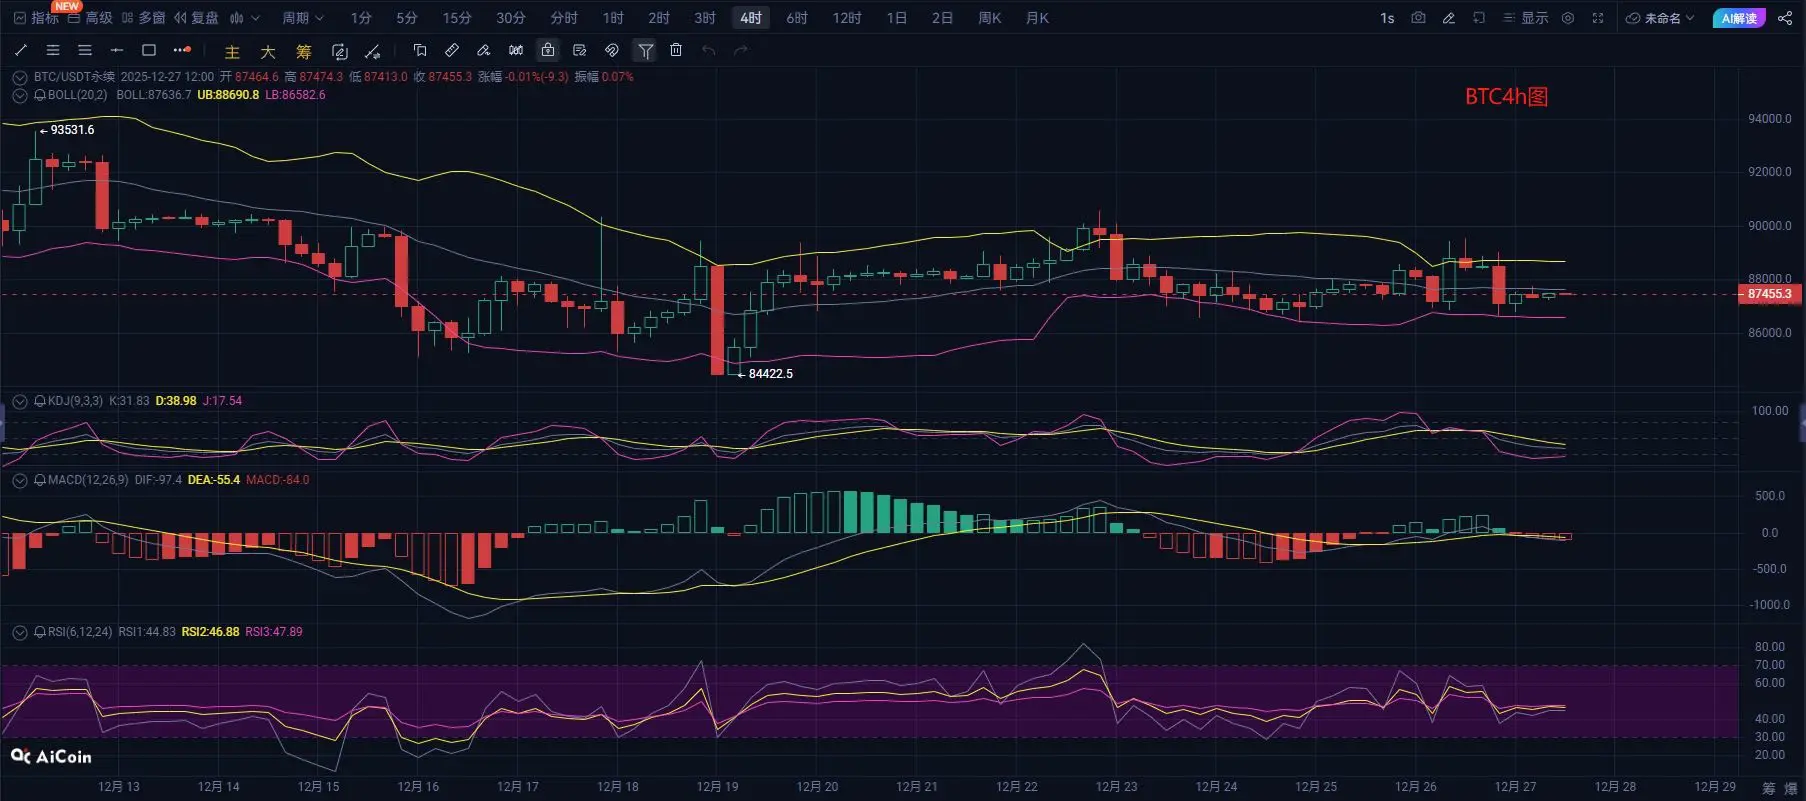Click the 筹 button at bottom-right corner
The height and width of the screenshot is (801, 1806).
(x=1768, y=788)
